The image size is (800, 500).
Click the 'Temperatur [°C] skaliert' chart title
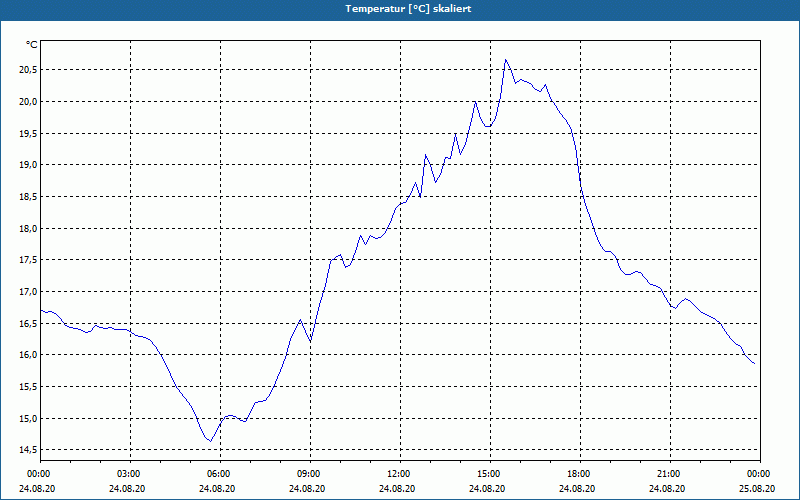(408, 9)
